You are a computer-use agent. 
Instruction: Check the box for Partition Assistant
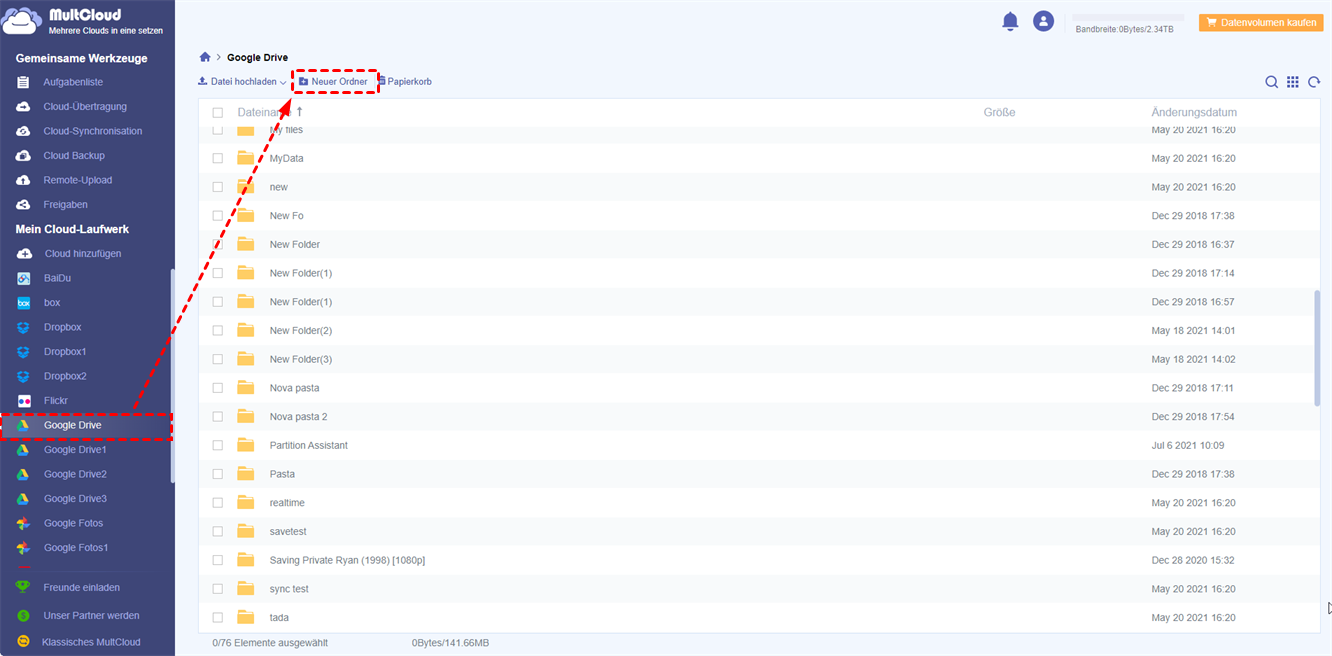click(x=218, y=445)
